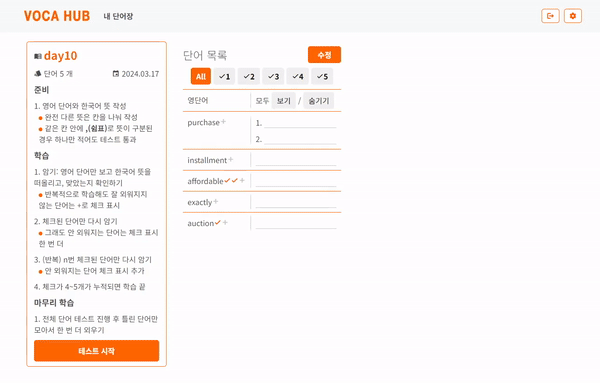Click the book icon beside day10

click(x=38, y=57)
